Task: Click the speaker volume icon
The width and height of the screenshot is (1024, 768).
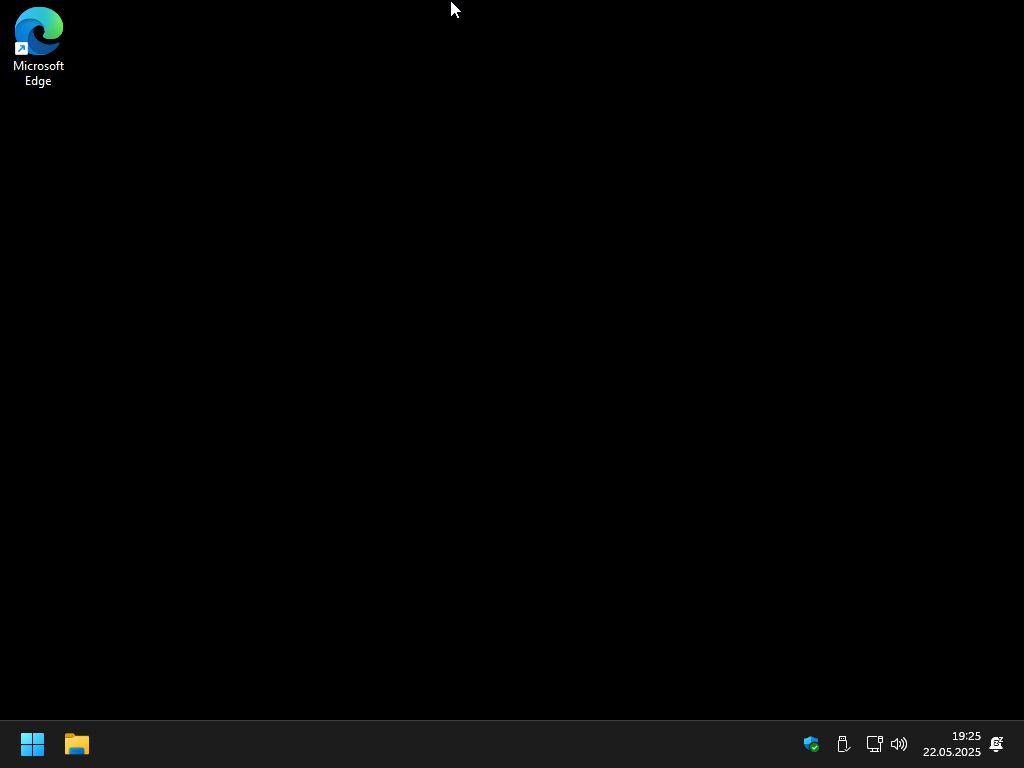Action: pyautogui.click(x=899, y=744)
